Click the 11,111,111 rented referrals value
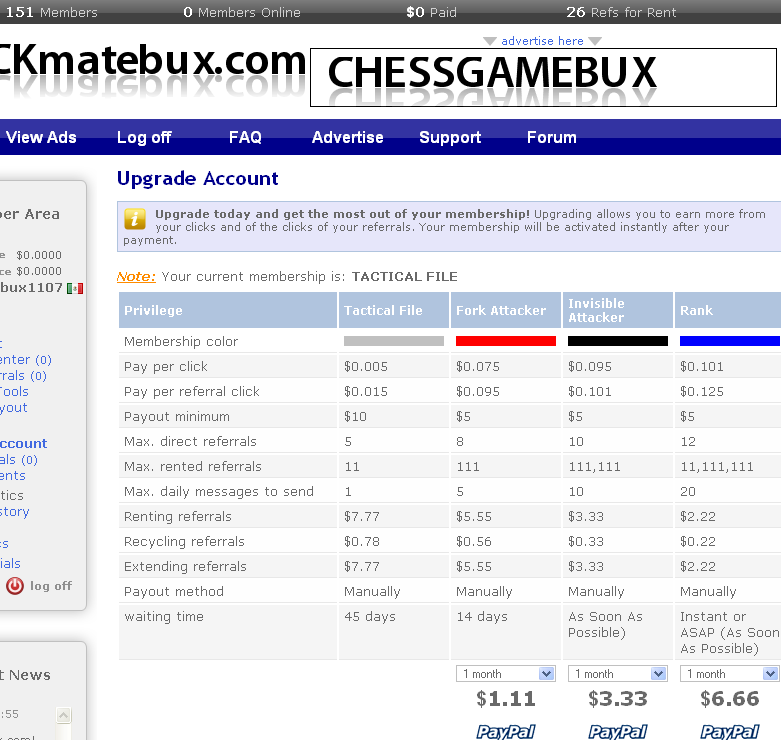The image size is (781, 740). (717, 467)
